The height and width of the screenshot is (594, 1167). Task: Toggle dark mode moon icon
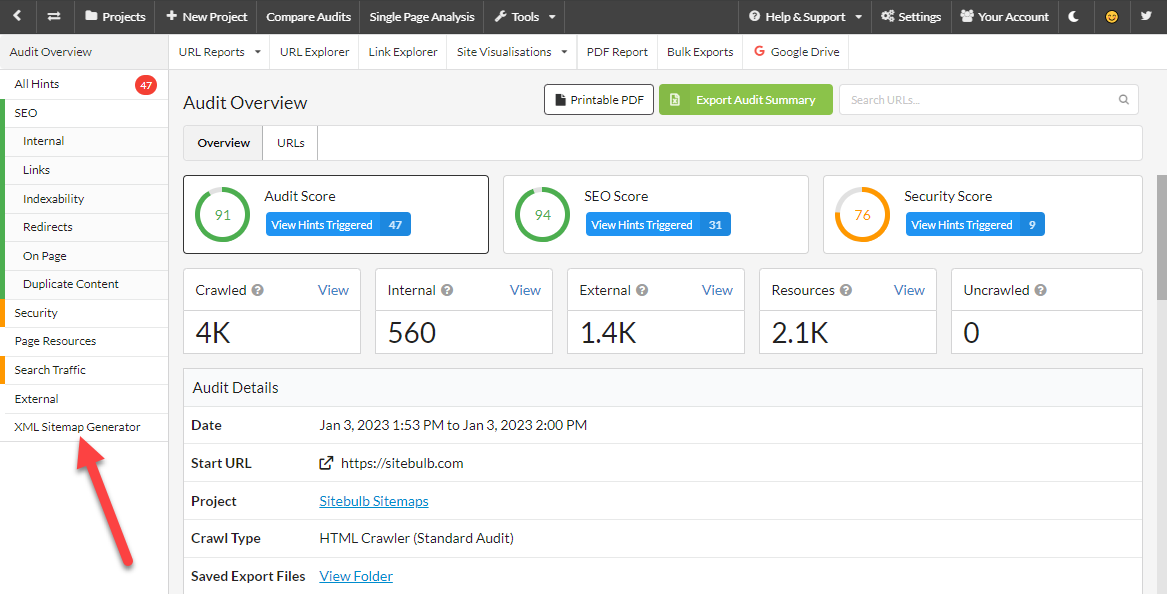tap(1074, 16)
